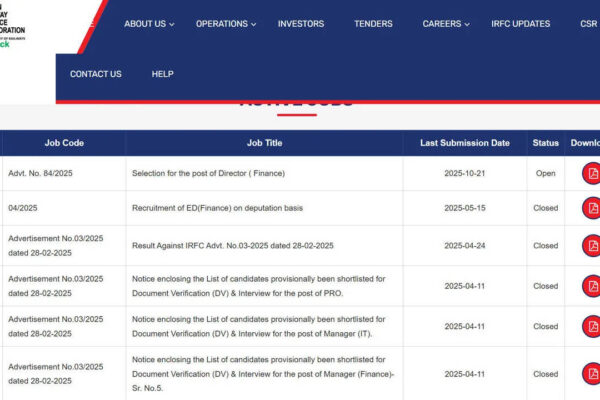Select the Job Title column header
The width and height of the screenshot is (600, 400).
click(x=265, y=143)
